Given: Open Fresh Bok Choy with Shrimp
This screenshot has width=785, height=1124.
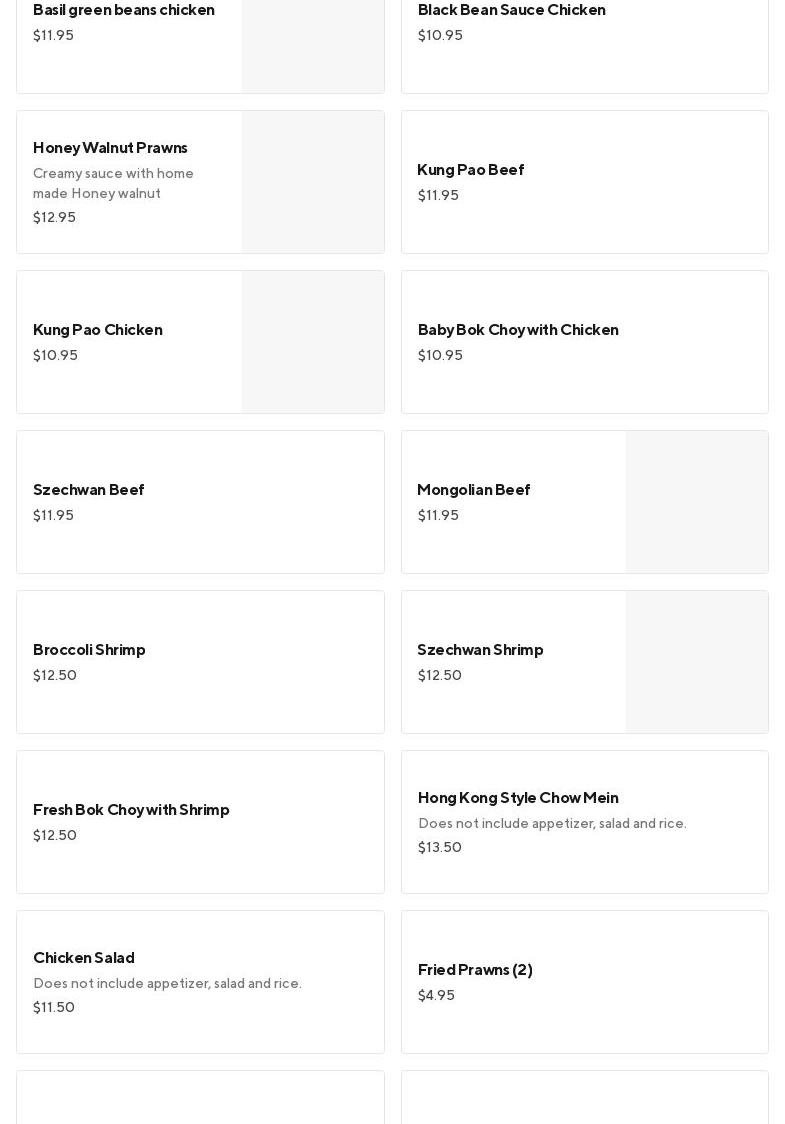Looking at the screenshot, I should pos(131,810).
